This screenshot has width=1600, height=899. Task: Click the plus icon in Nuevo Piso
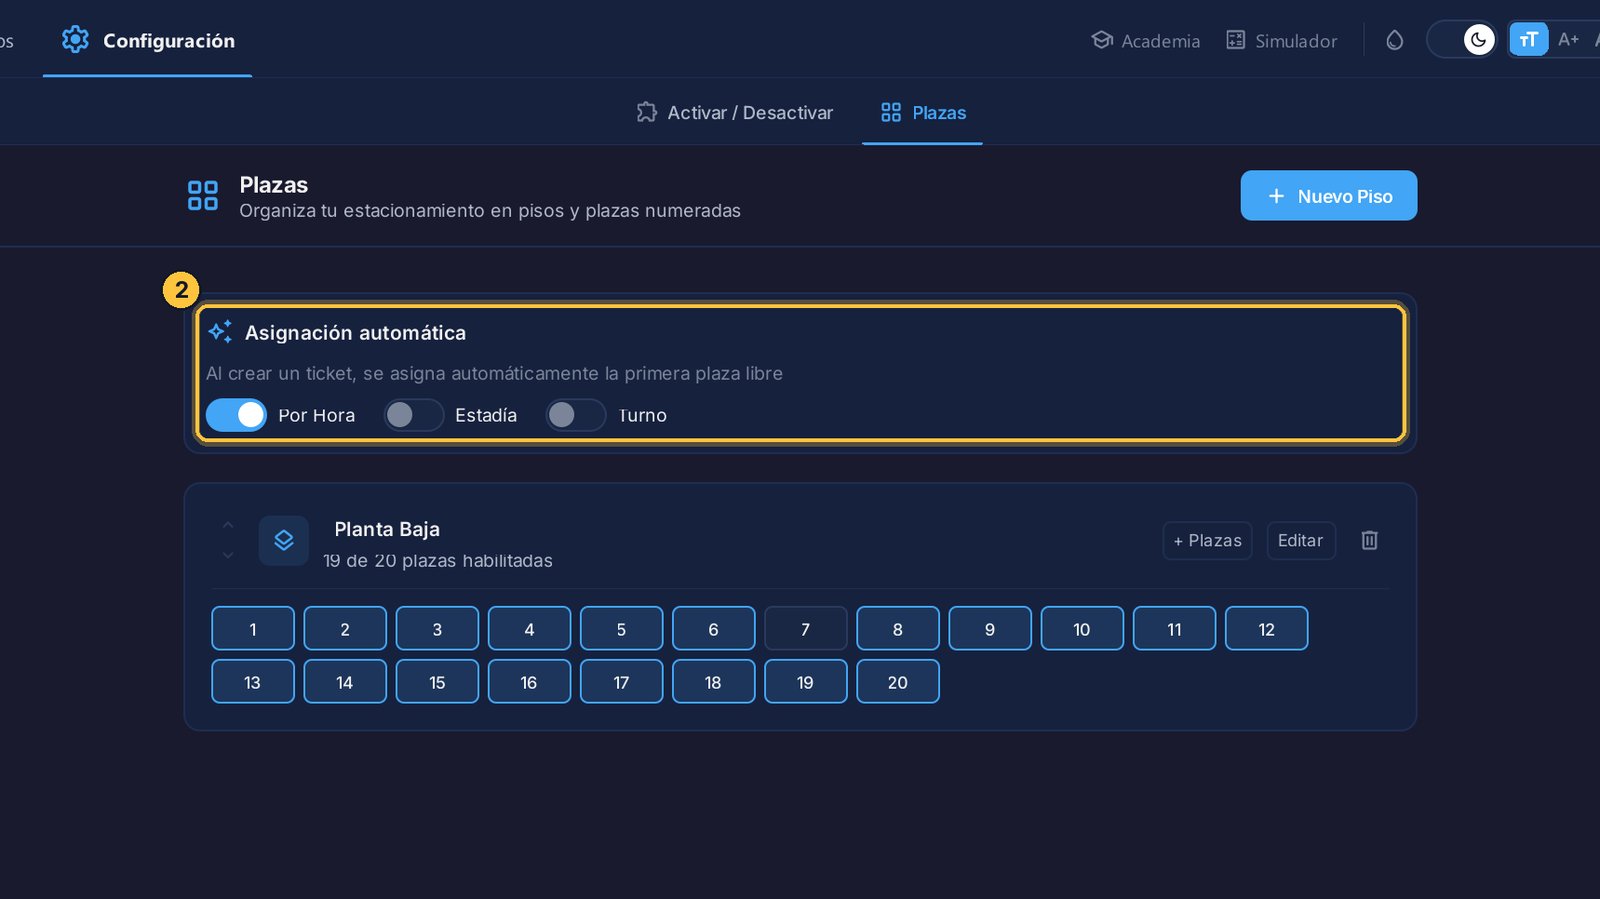pyautogui.click(x=1276, y=196)
